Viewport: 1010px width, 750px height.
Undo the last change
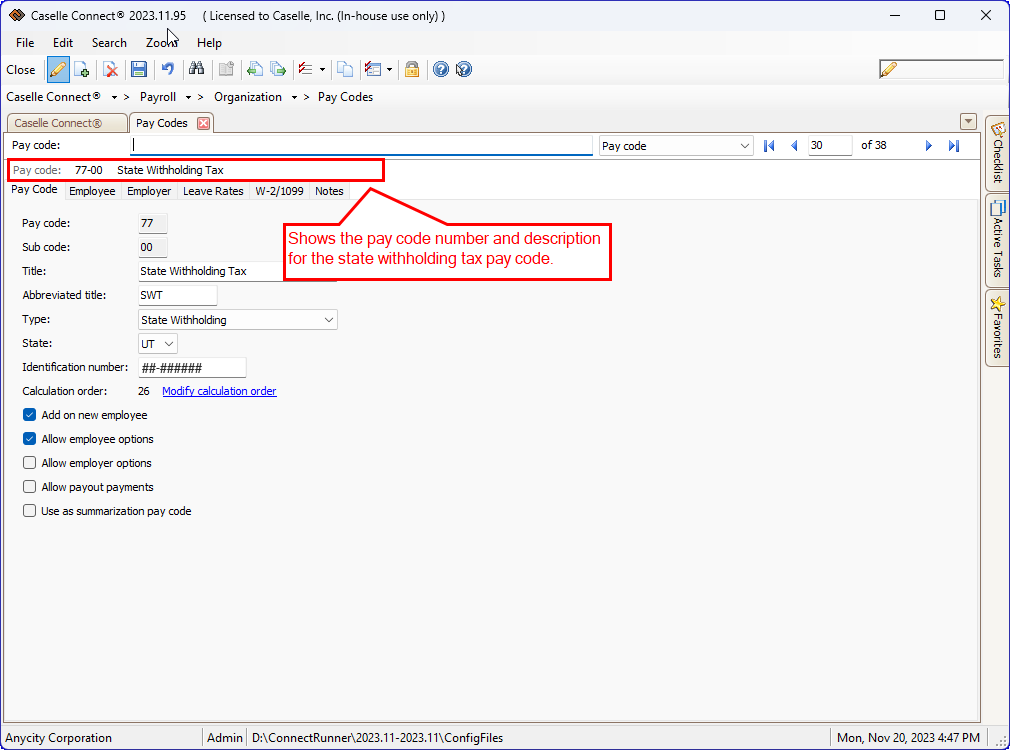[x=167, y=69]
